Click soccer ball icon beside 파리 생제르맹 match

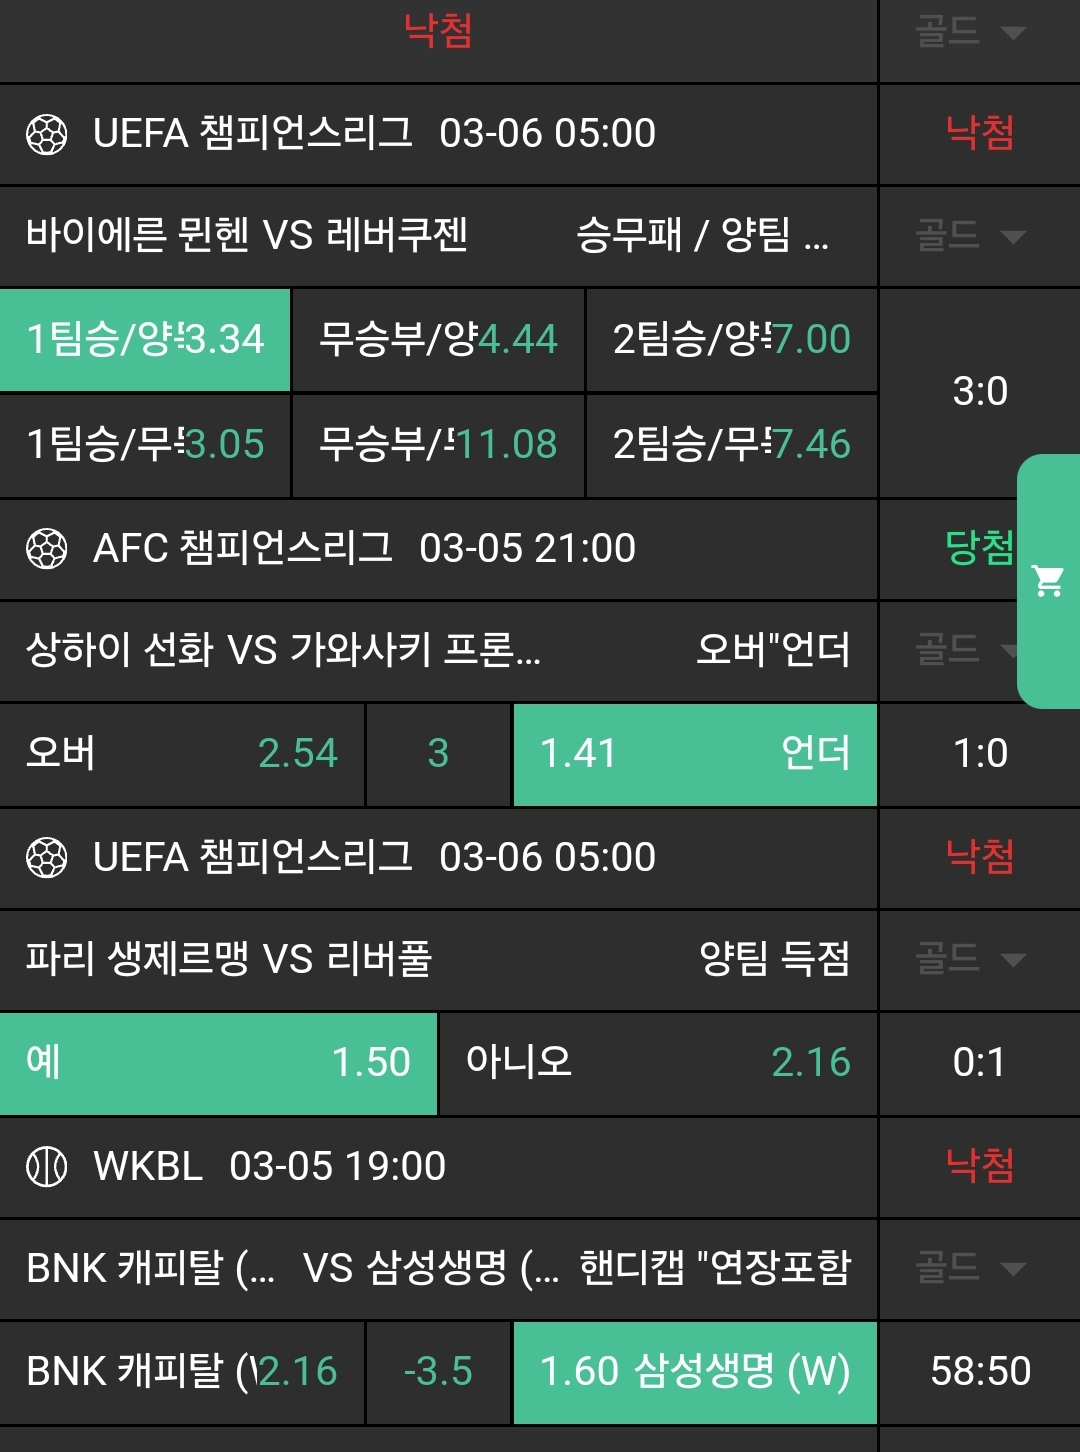[x=46, y=858]
